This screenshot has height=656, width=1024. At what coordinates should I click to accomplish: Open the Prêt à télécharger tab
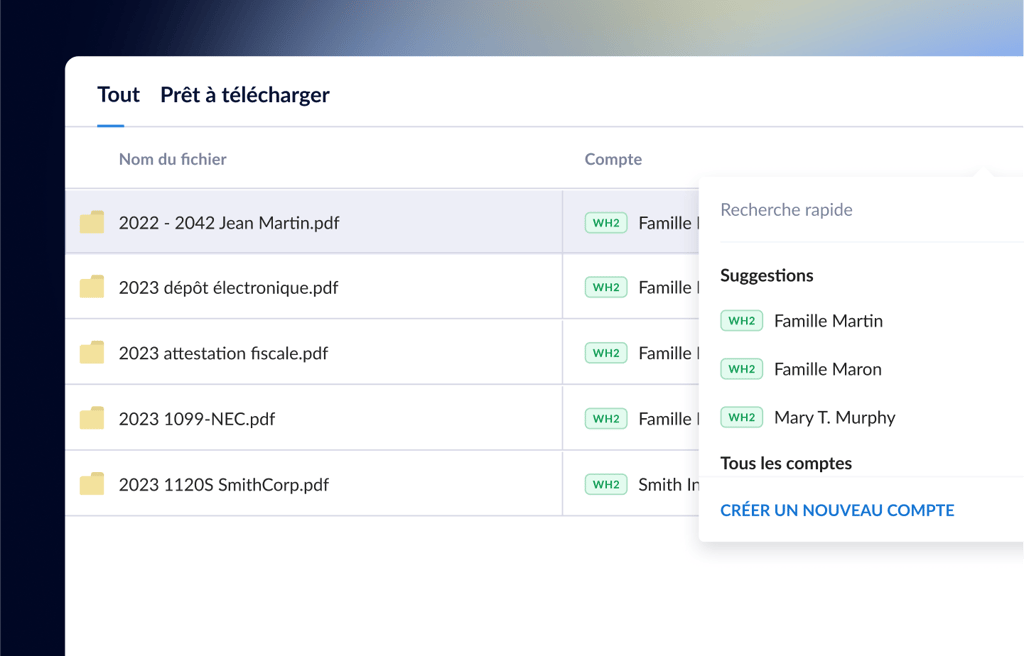(245, 95)
